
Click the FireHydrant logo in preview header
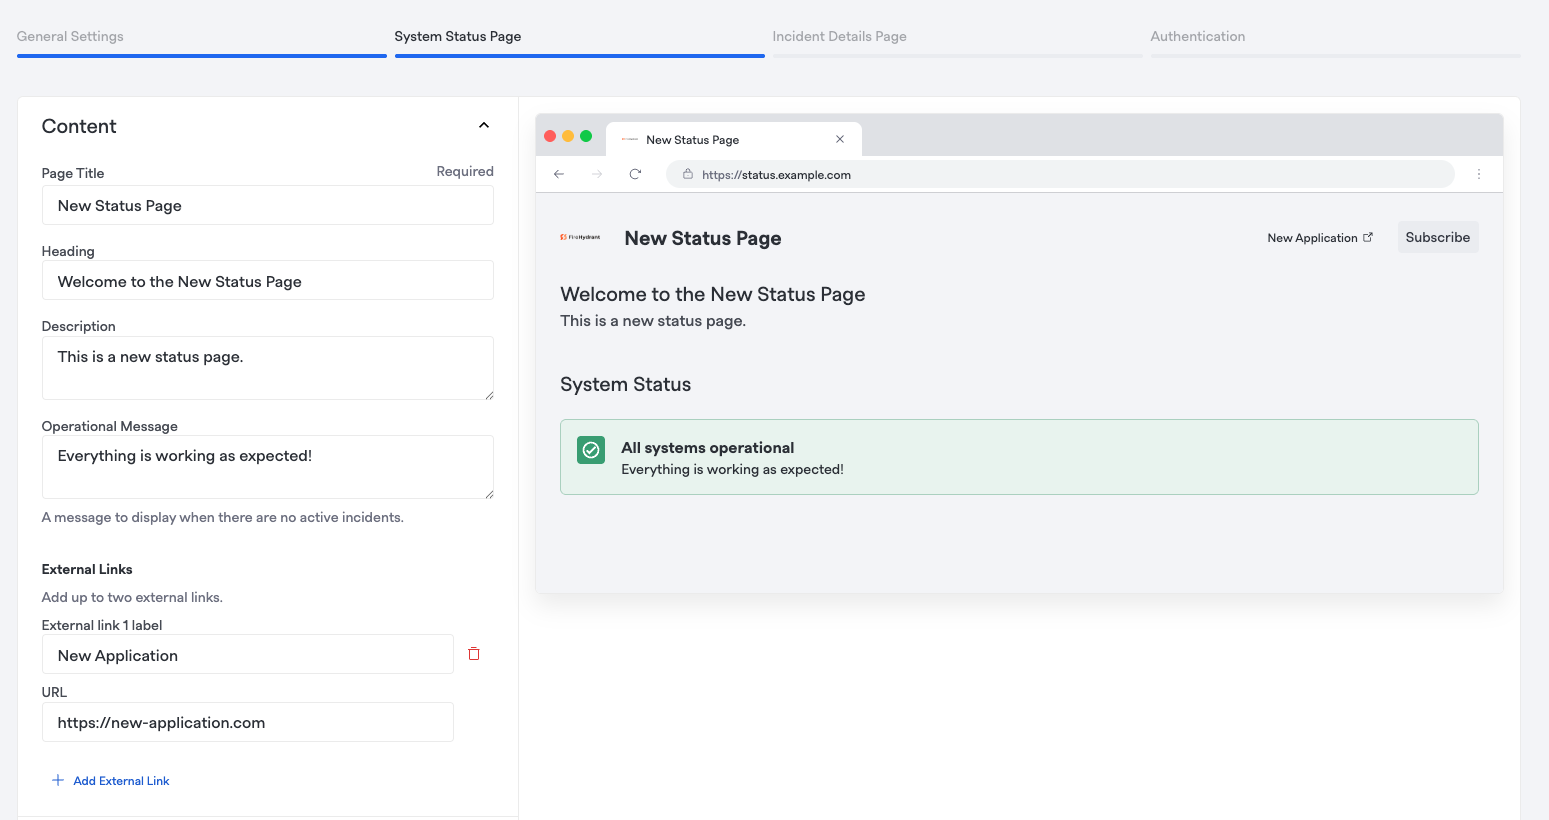click(580, 237)
